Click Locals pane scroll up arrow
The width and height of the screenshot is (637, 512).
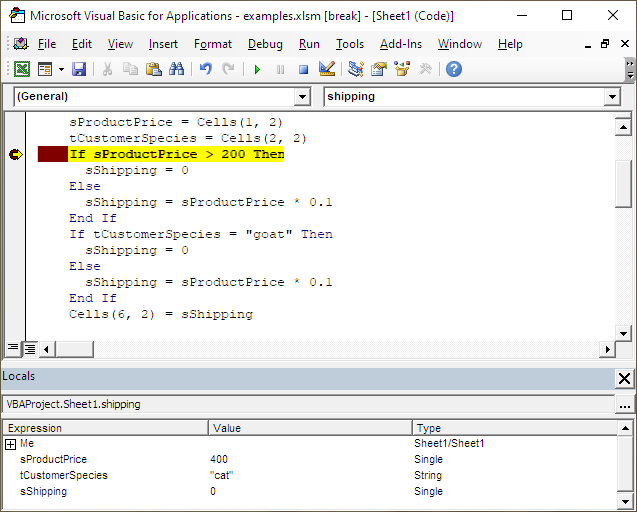(x=625, y=428)
